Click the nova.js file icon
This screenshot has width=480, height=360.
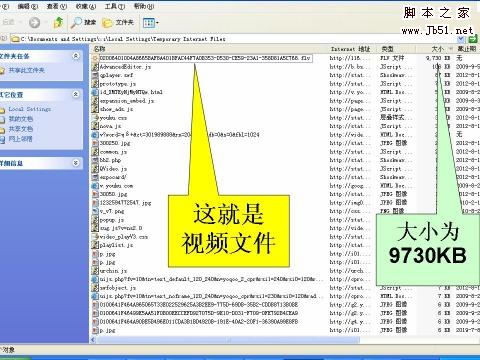click(95, 126)
